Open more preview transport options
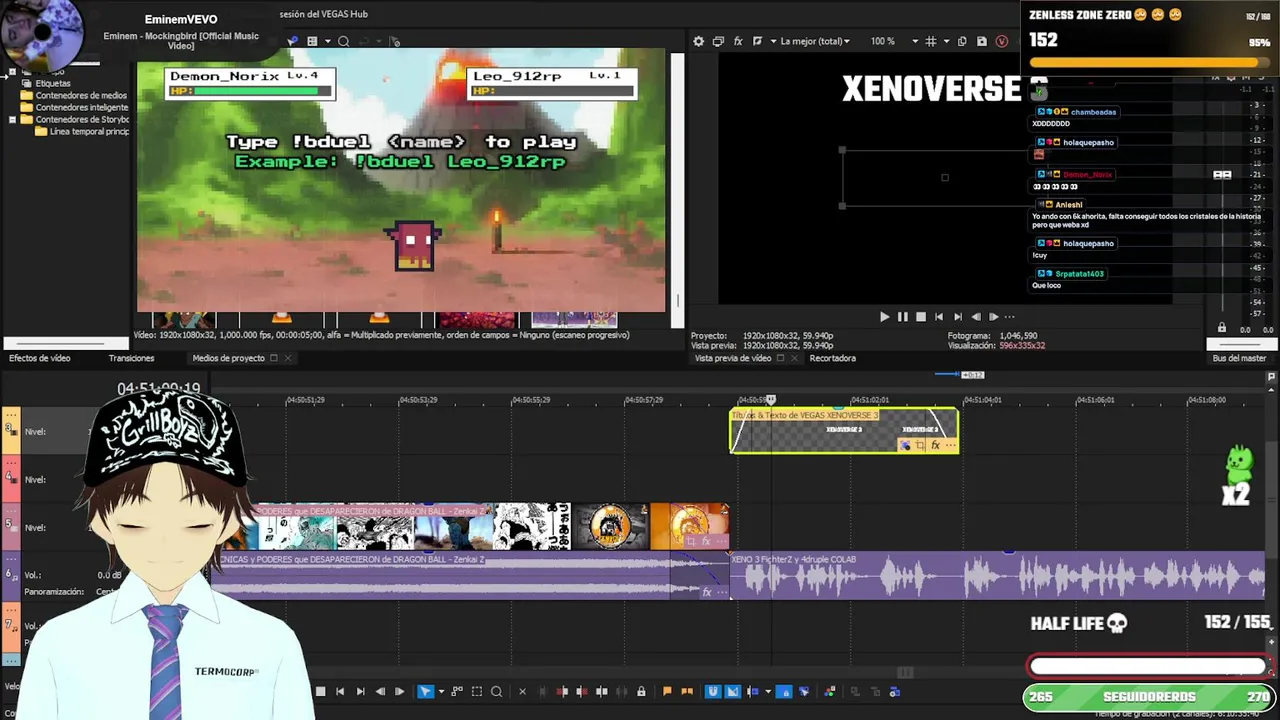 pos(1009,317)
